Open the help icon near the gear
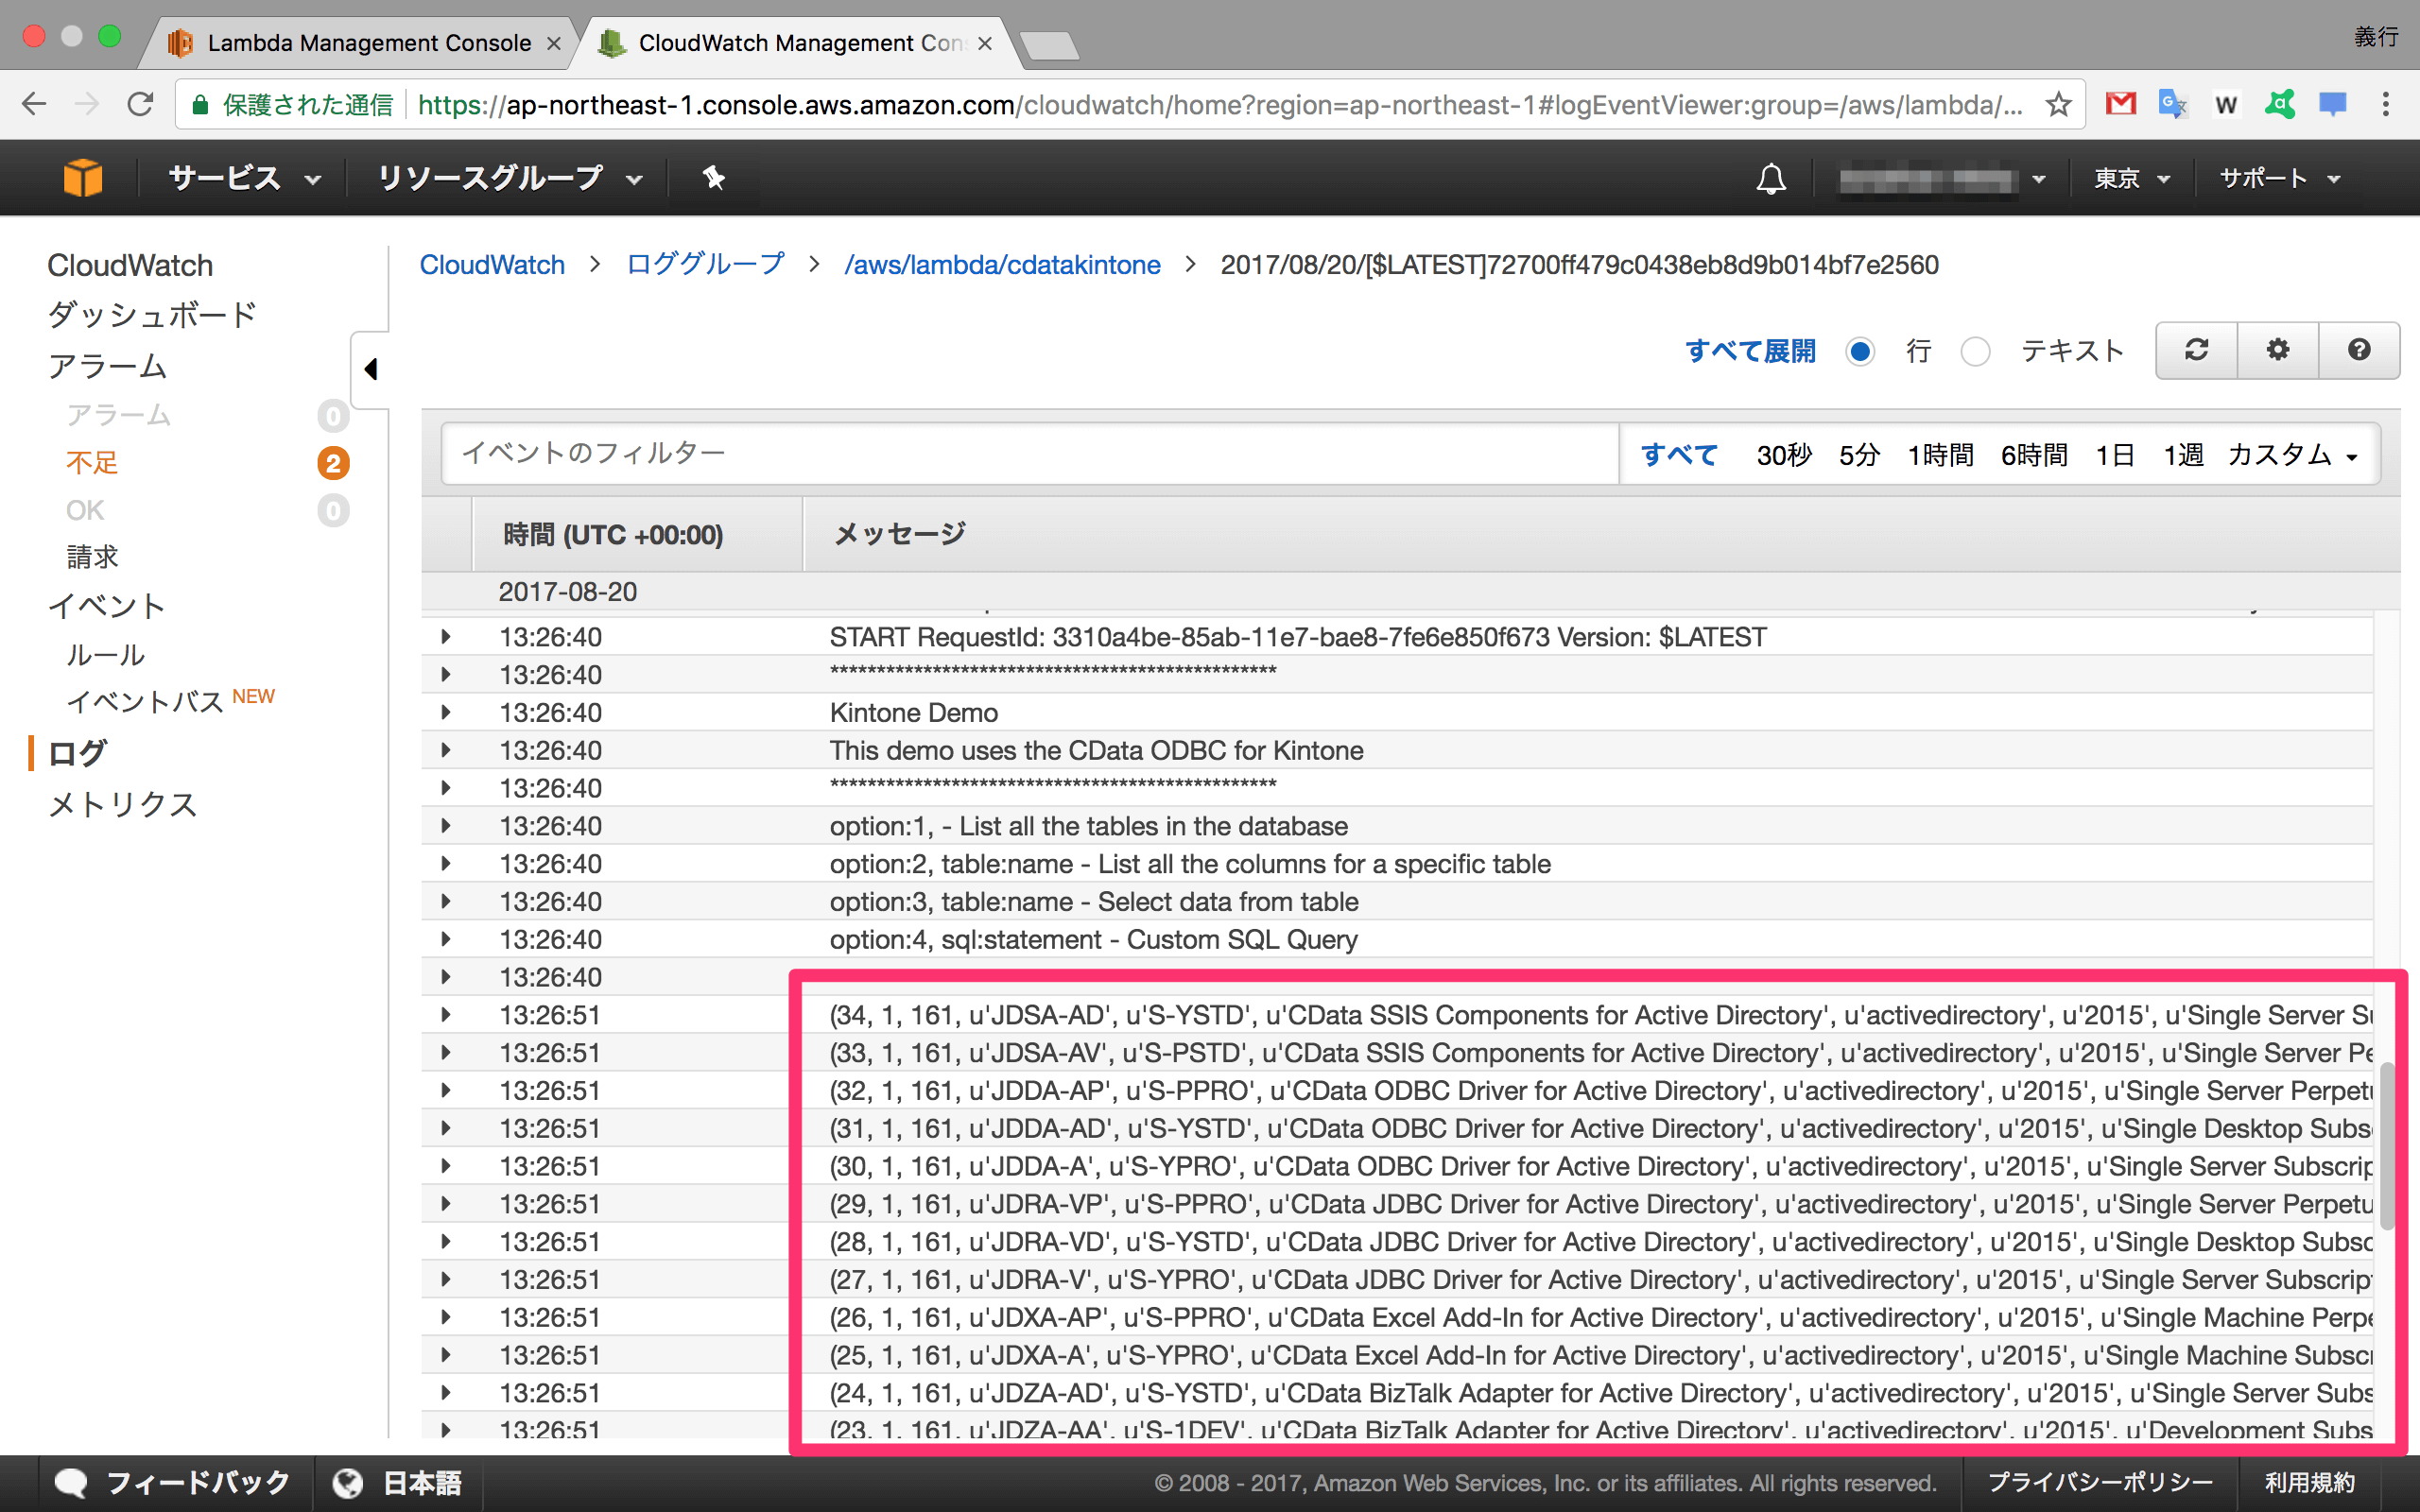Screen dimensions: 2420x1512 [x=2359, y=350]
